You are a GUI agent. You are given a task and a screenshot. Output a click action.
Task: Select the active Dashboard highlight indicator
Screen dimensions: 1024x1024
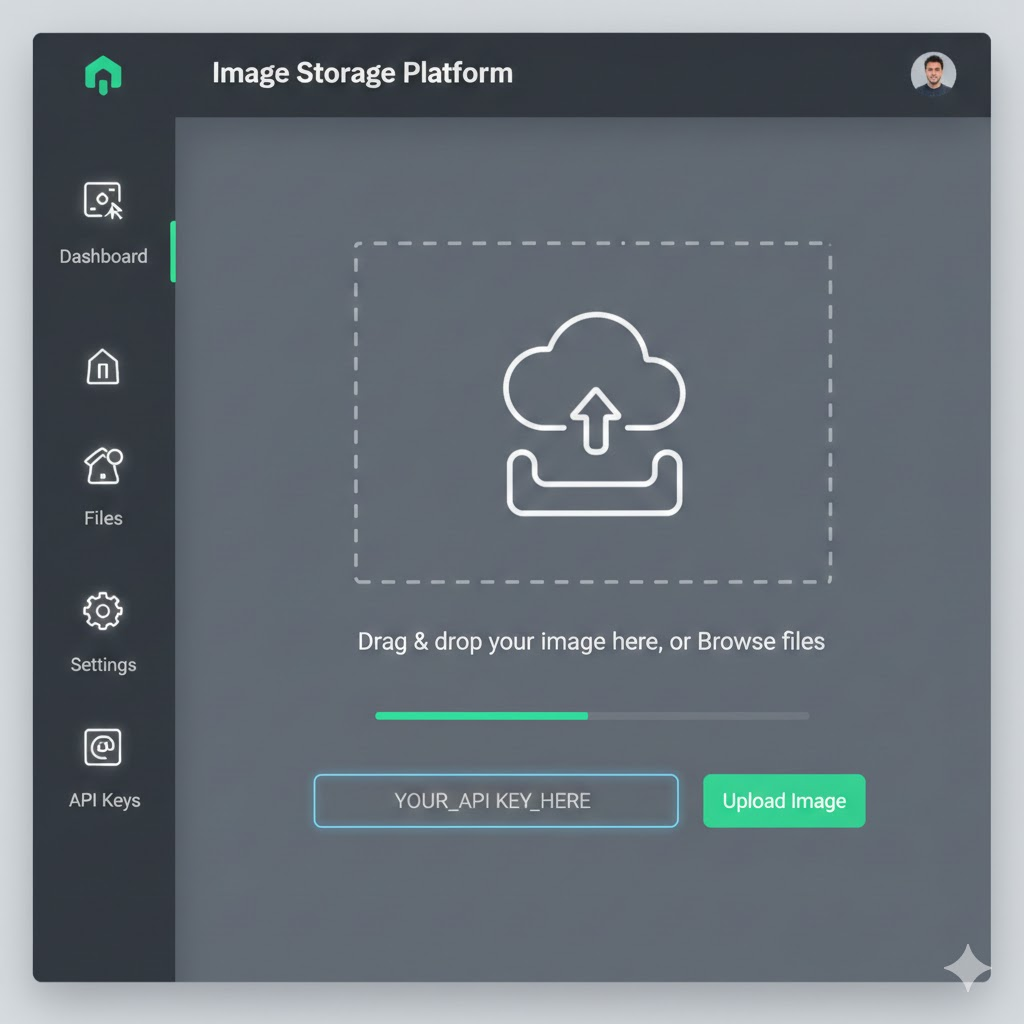(x=173, y=251)
